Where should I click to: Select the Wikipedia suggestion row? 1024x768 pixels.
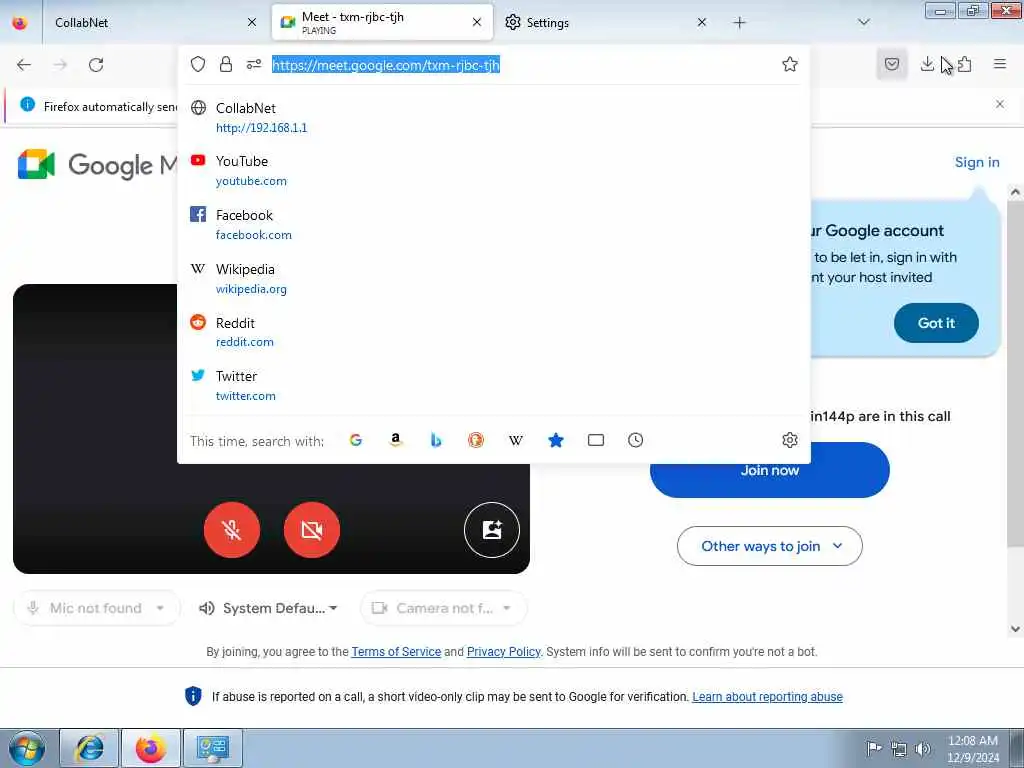click(494, 278)
